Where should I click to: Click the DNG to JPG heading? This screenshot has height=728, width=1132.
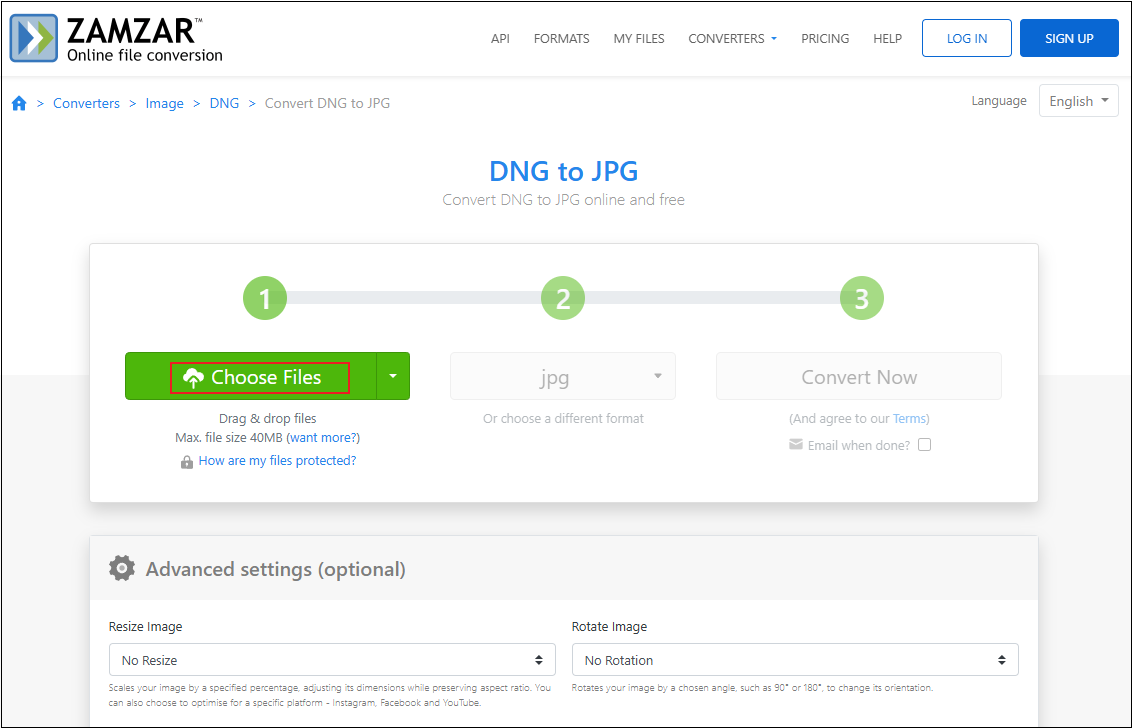pos(564,171)
